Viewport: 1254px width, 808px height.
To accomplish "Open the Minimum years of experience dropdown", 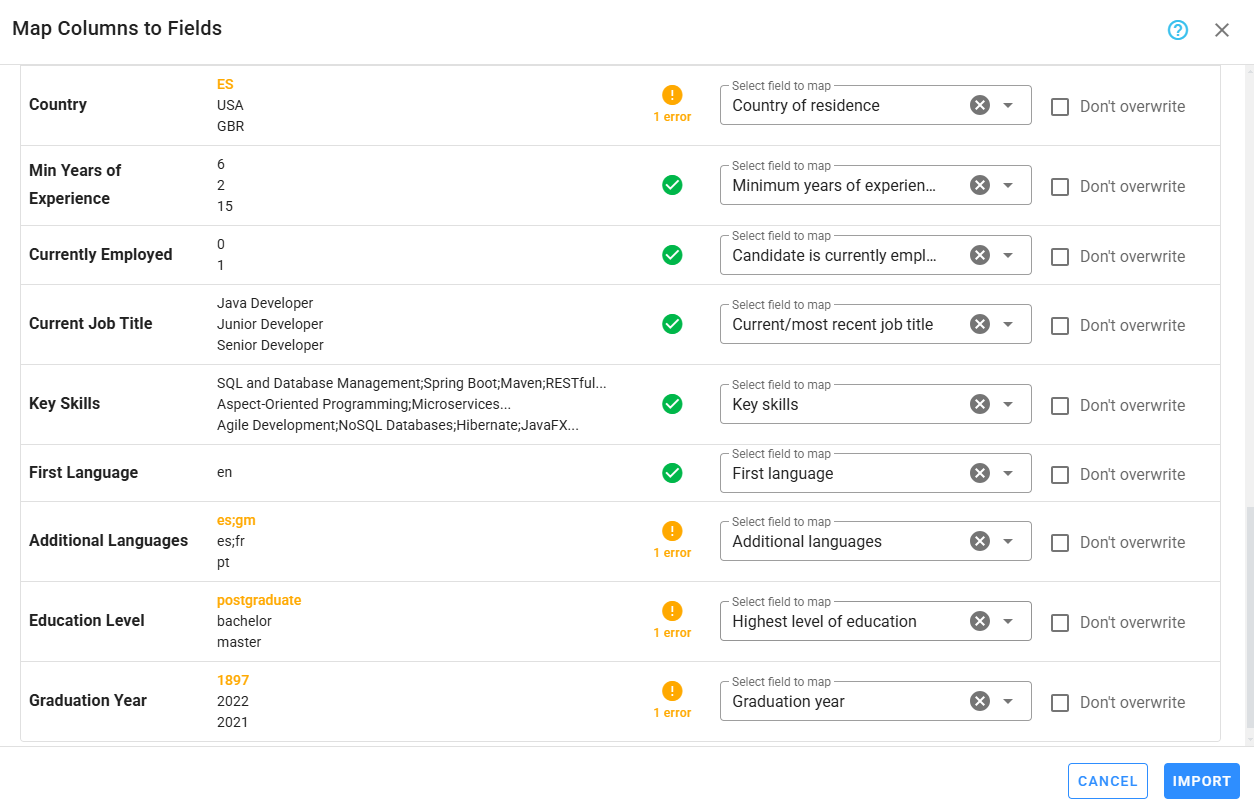I will coord(1008,185).
